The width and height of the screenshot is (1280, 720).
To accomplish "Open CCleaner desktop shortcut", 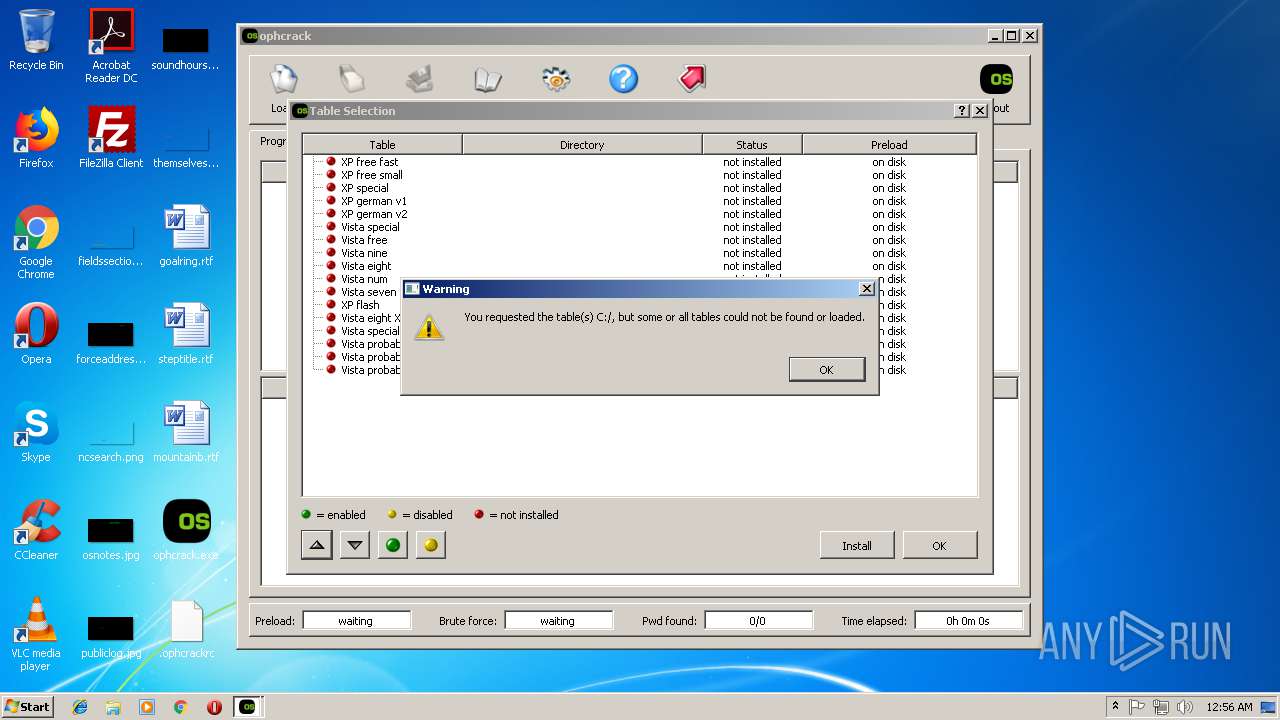I will (x=36, y=530).
